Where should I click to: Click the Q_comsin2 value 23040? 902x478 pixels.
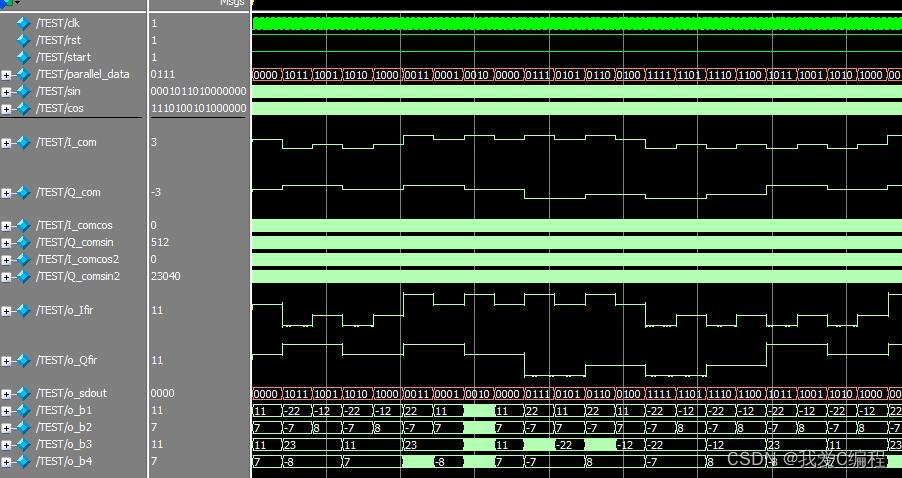(x=166, y=276)
